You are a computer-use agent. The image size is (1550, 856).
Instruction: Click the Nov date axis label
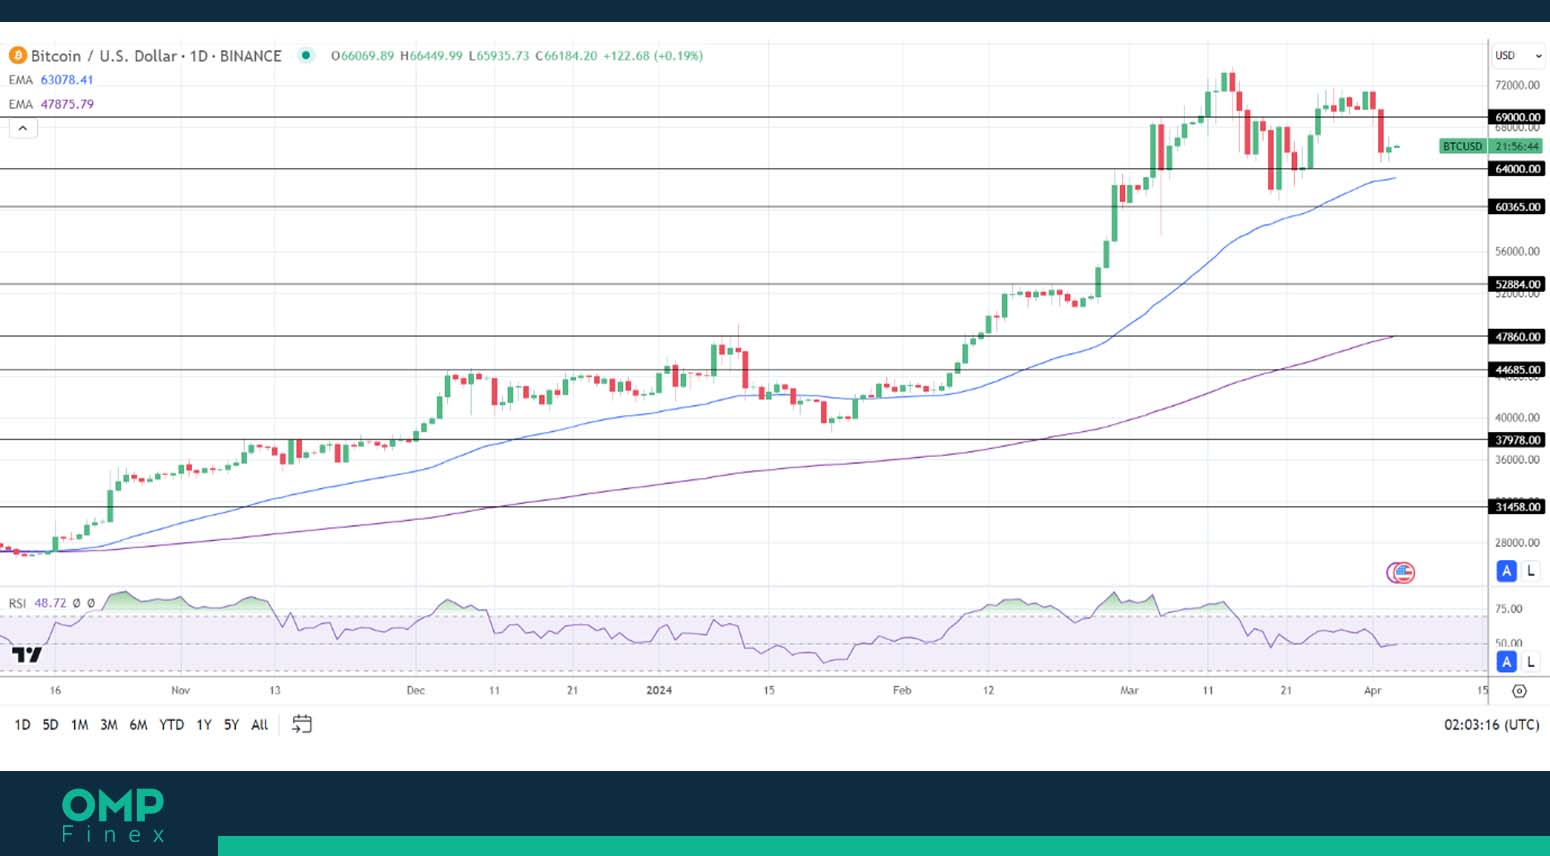click(x=180, y=690)
